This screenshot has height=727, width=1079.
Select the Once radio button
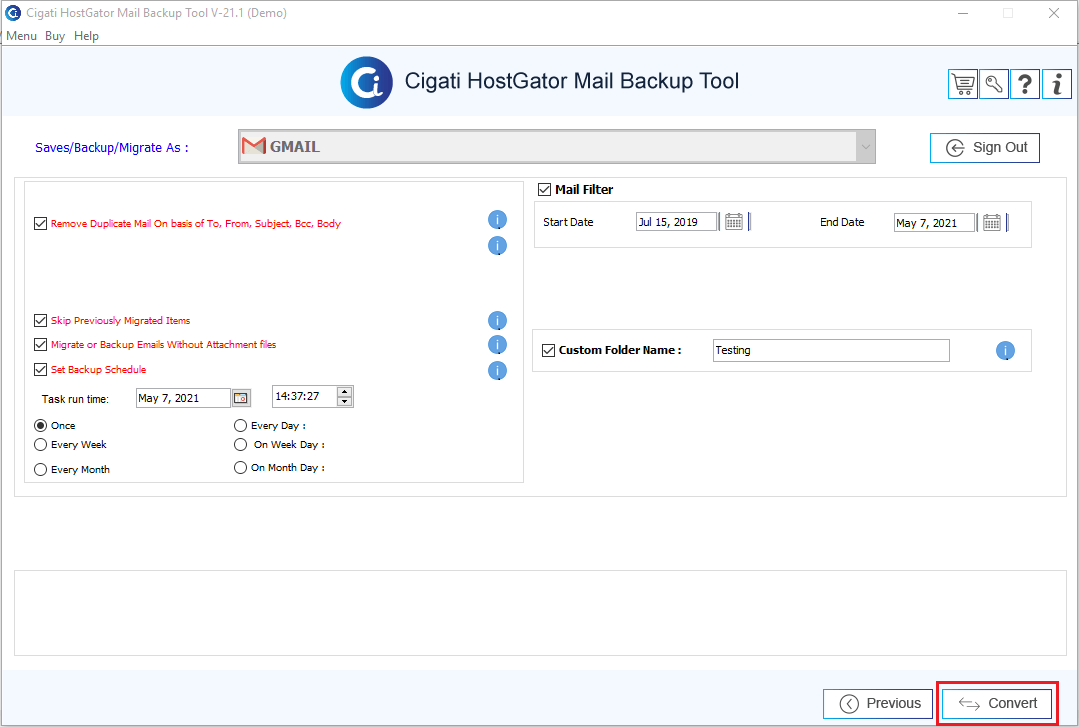41,425
